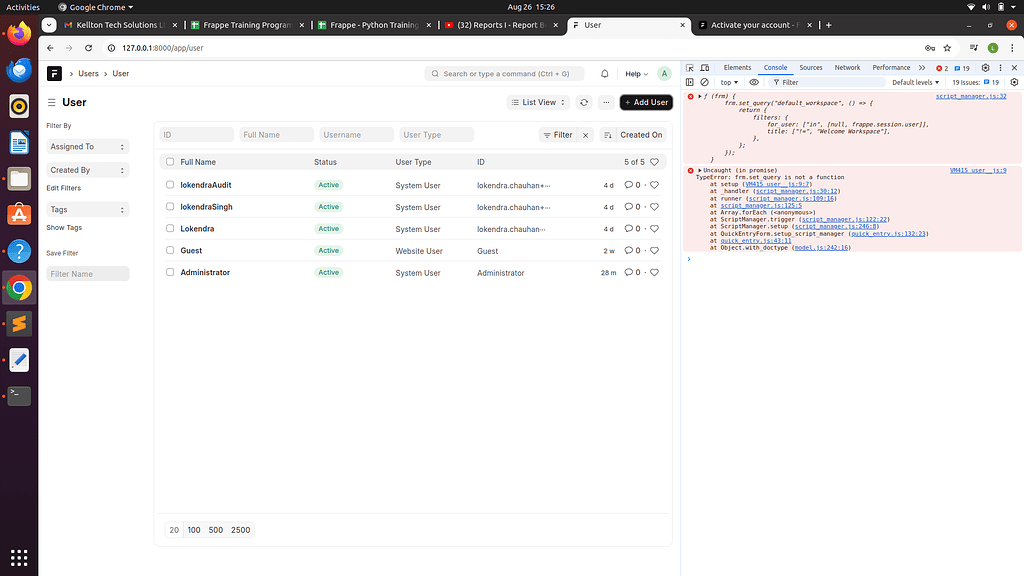
Task: Open LibreOffice Writer from the dock
Action: [19, 142]
